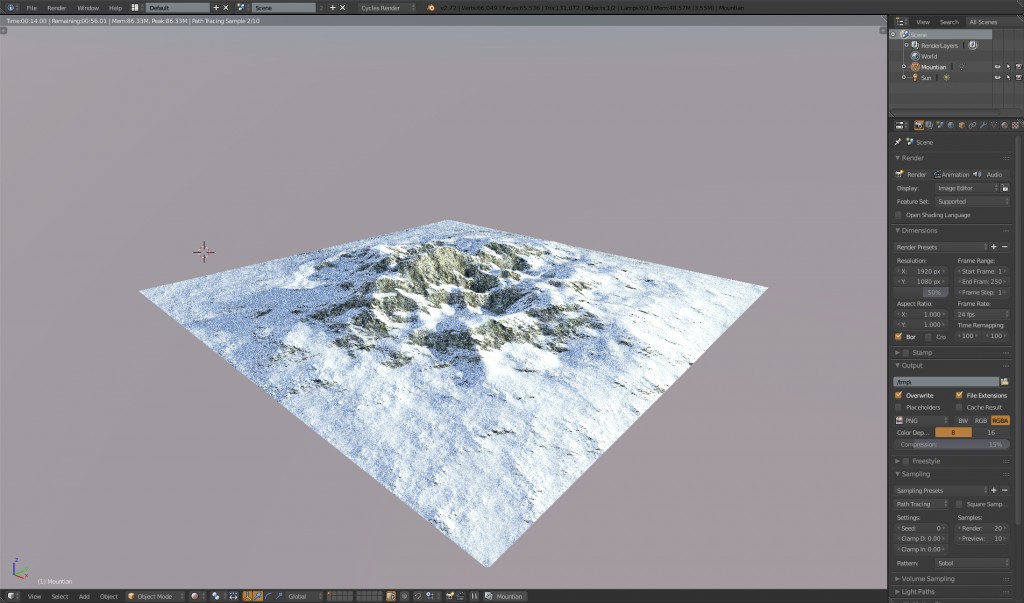
Task: Open the Material properties checkered sphere icon
Action: (x=1004, y=124)
